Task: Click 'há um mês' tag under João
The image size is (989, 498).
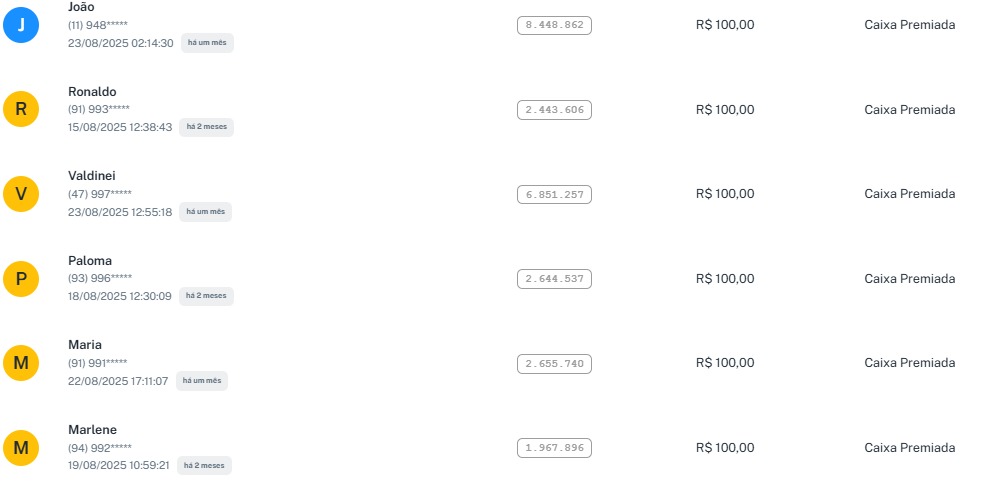Action: 207,43
